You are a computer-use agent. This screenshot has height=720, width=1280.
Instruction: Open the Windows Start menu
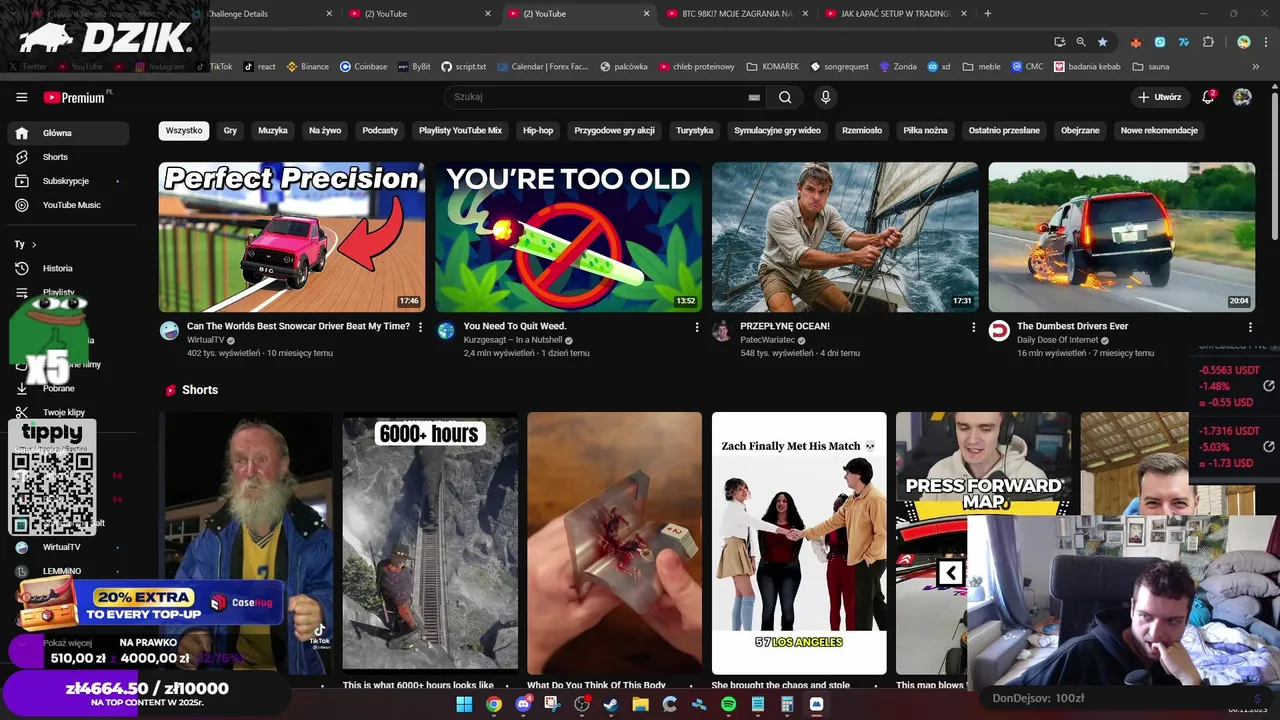pos(464,705)
